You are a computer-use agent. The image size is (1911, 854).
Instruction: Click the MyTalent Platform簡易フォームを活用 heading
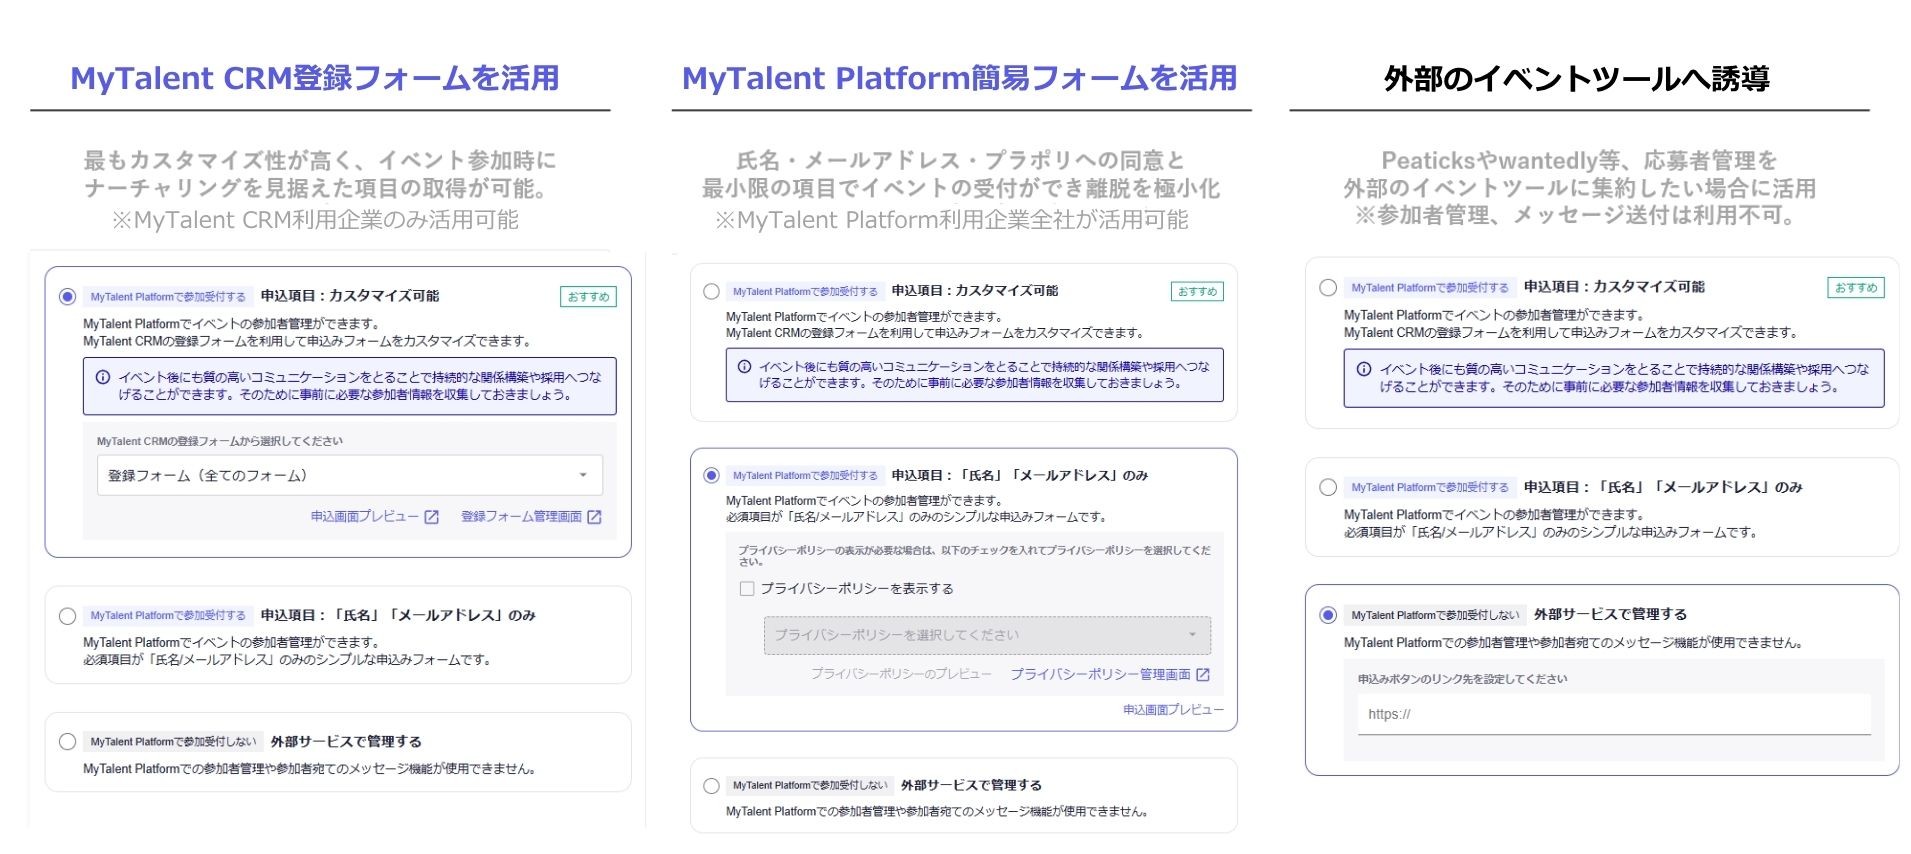click(x=959, y=79)
